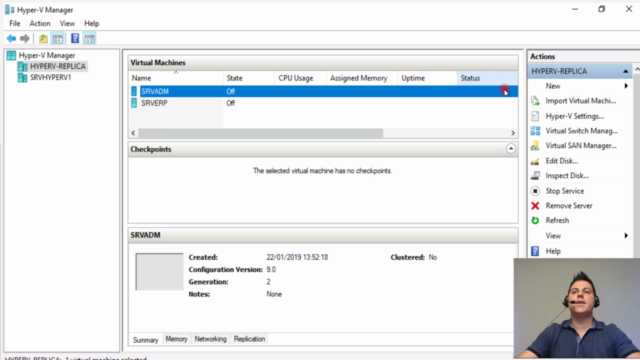This screenshot has height=360, width=640.
Task: Click the Actions pane scroll up arrow
Action: [637, 70]
